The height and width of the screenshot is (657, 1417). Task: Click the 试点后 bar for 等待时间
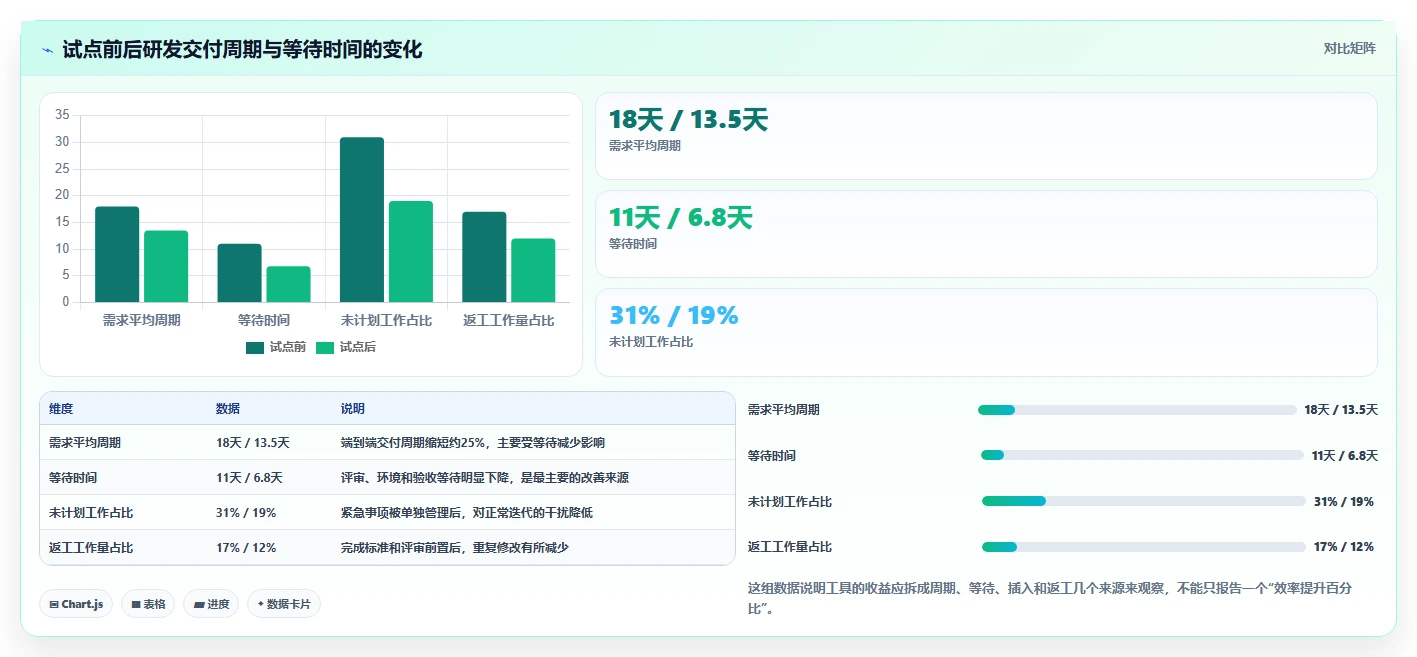[x=288, y=284]
